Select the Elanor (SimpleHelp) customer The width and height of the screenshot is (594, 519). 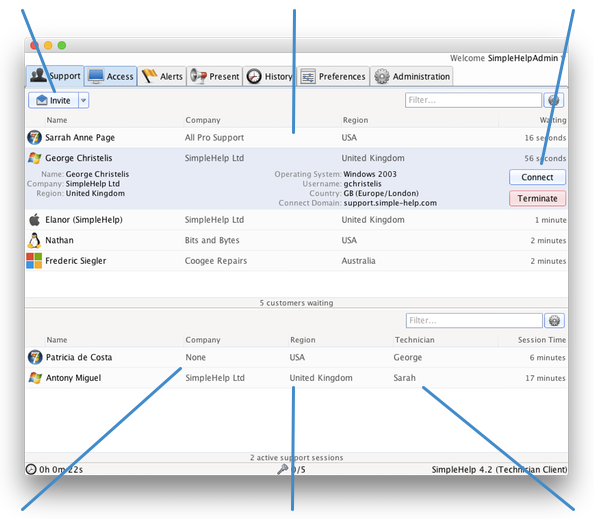coord(297,220)
